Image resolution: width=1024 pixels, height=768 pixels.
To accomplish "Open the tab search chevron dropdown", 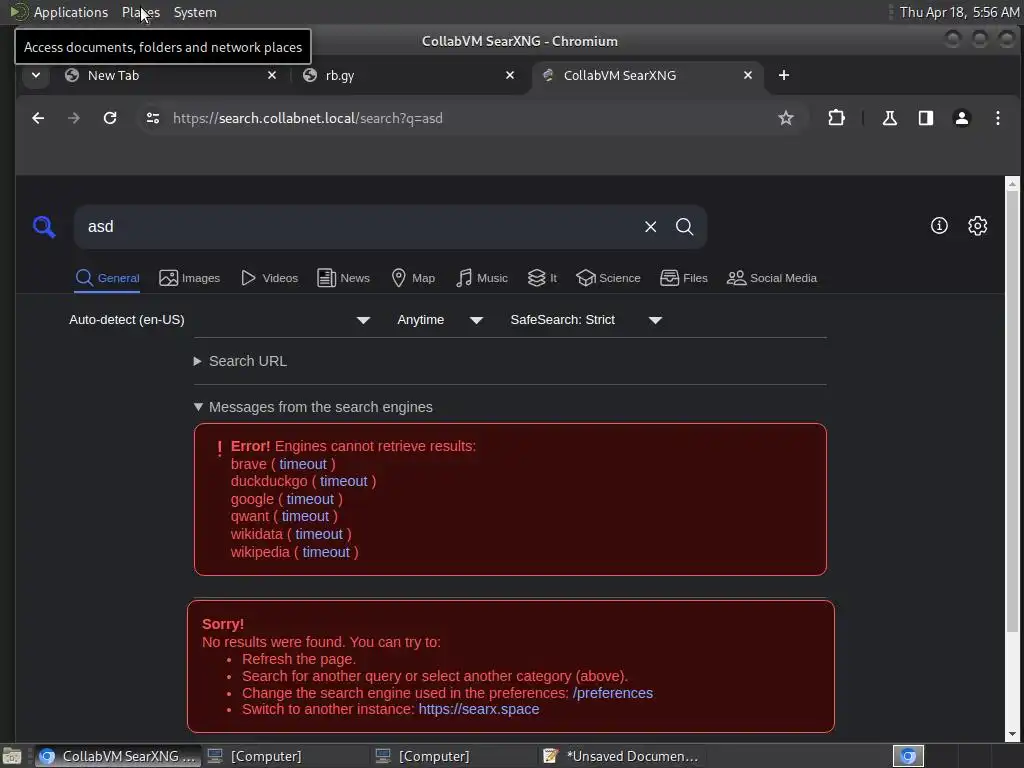I will coord(36,75).
